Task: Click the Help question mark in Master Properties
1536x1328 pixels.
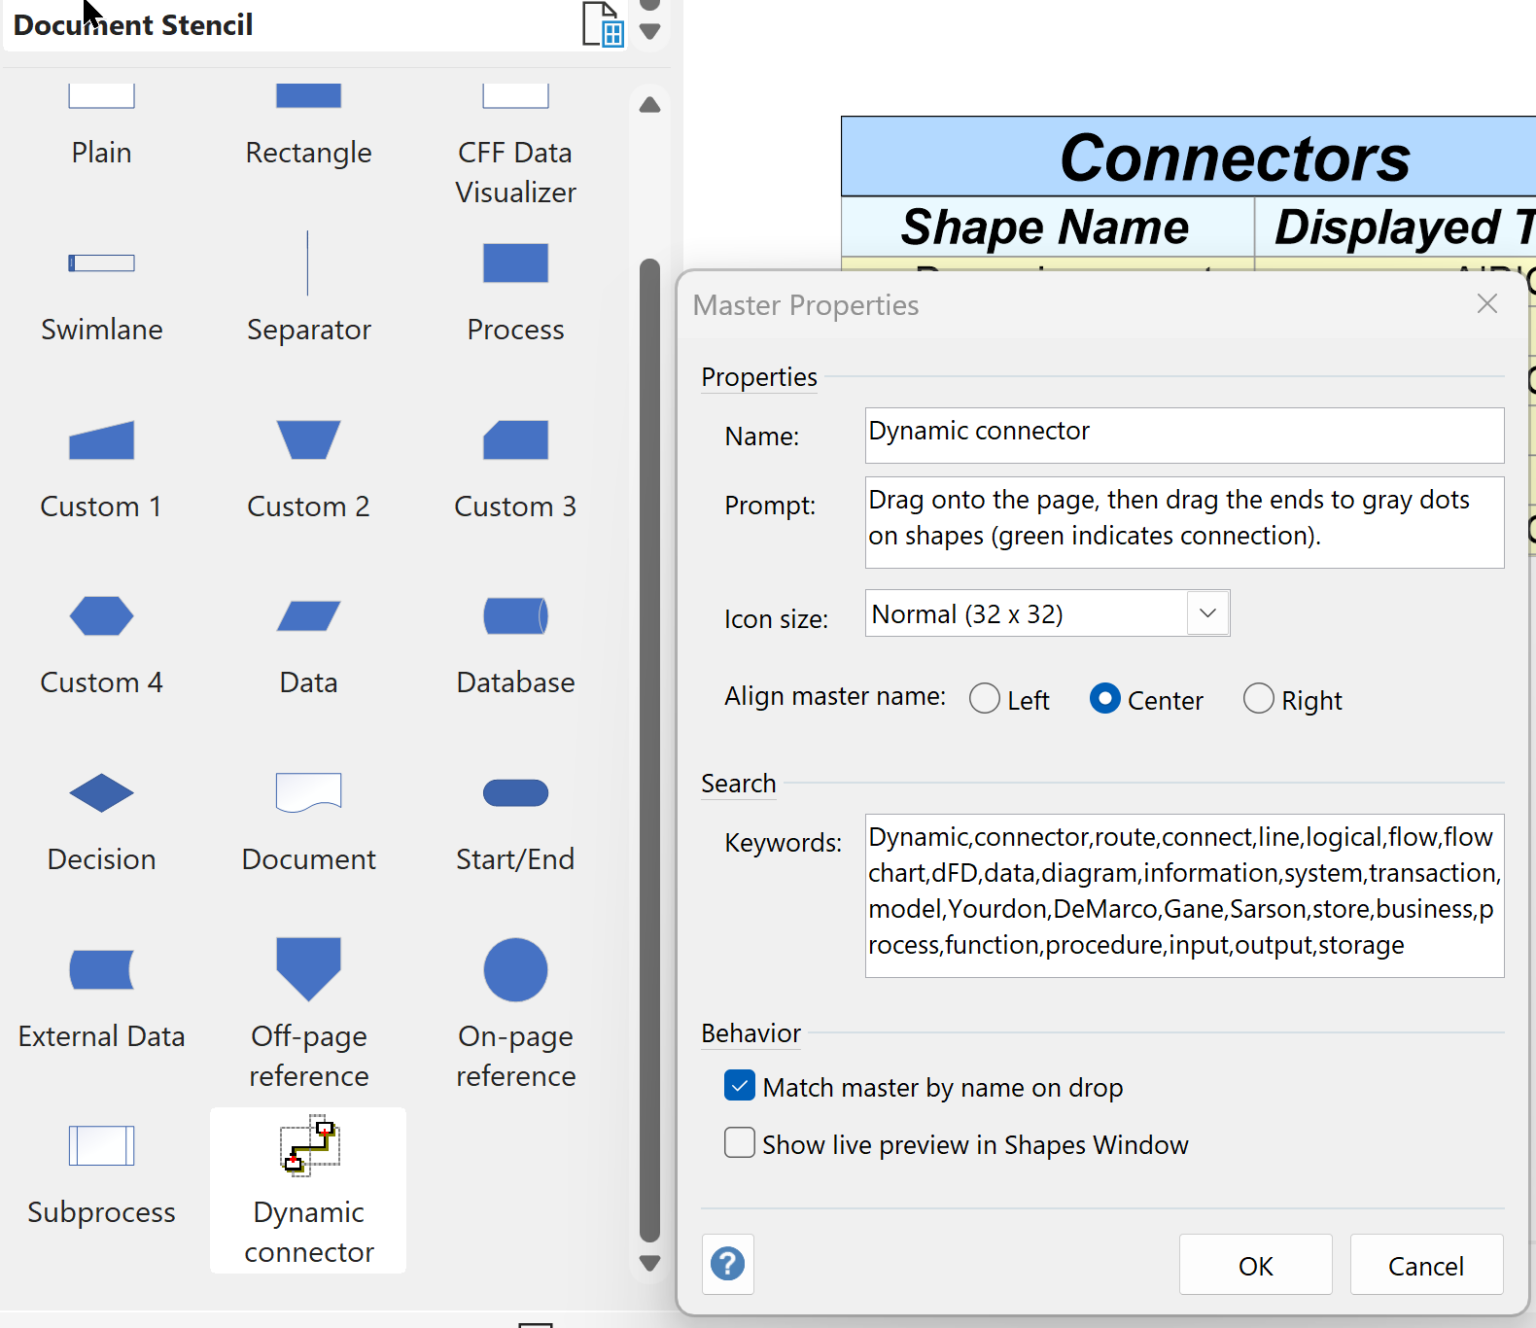Action: click(727, 1264)
